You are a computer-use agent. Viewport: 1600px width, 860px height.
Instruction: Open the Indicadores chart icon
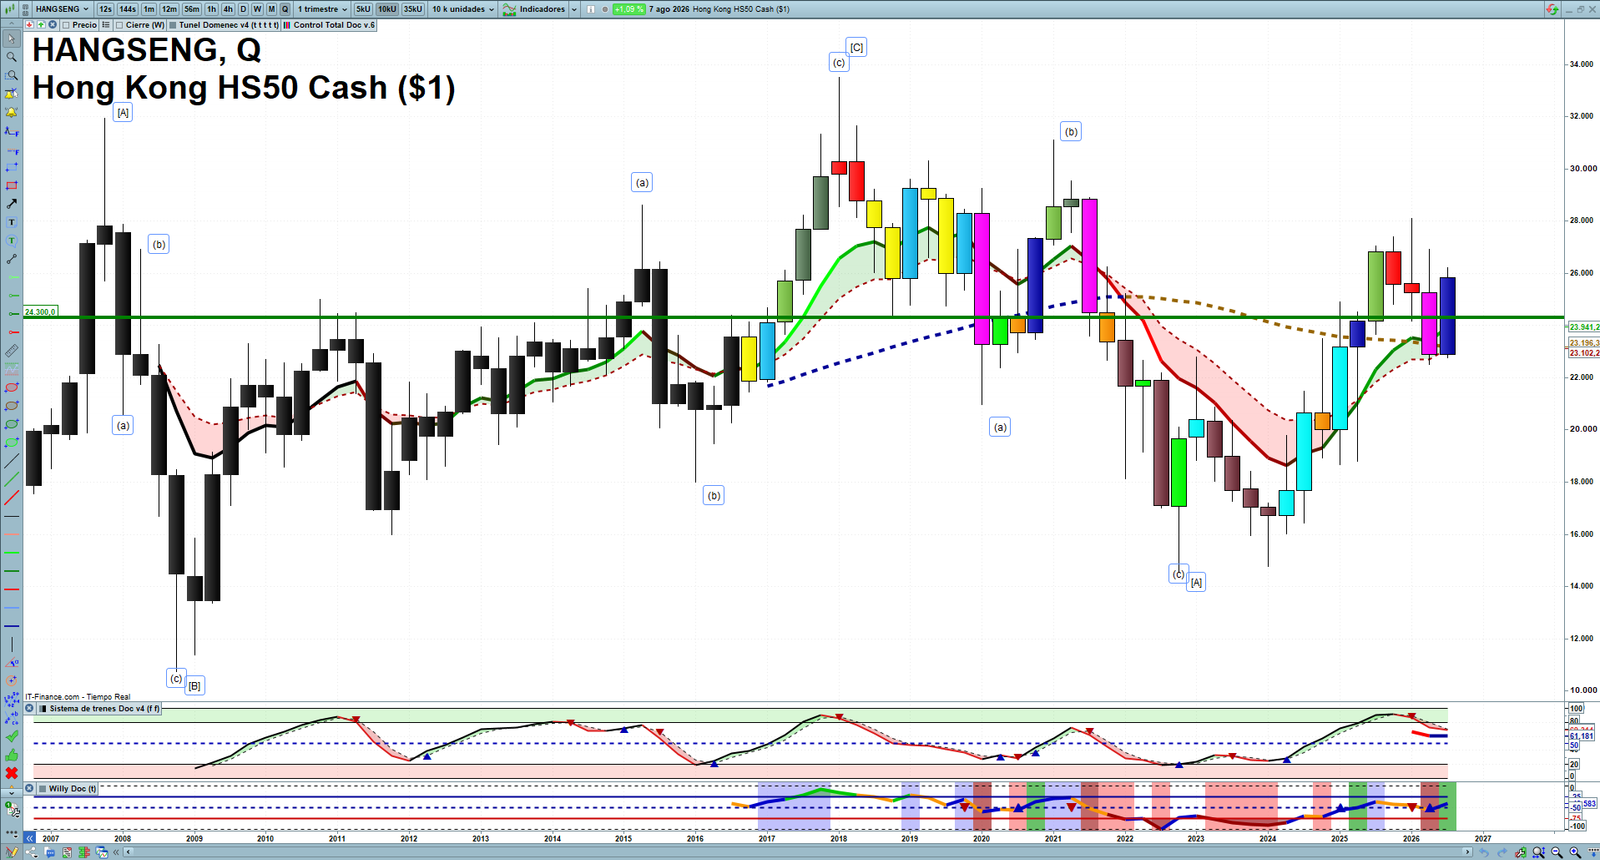tap(510, 9)
